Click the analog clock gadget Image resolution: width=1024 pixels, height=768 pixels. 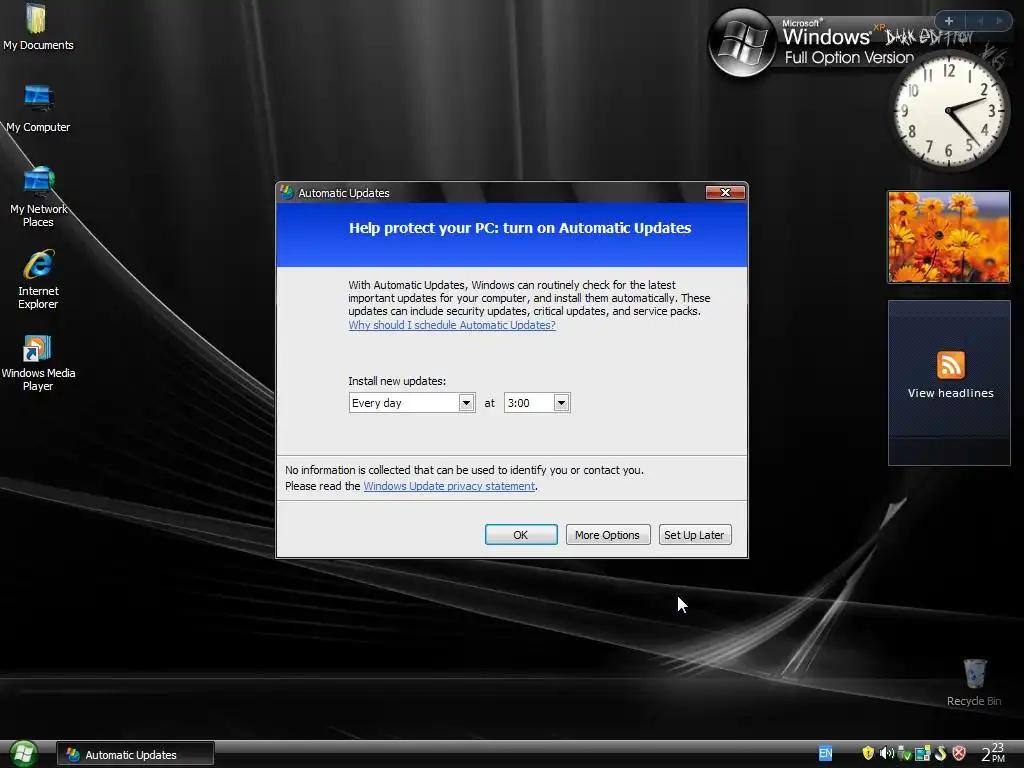pos(949,110)
